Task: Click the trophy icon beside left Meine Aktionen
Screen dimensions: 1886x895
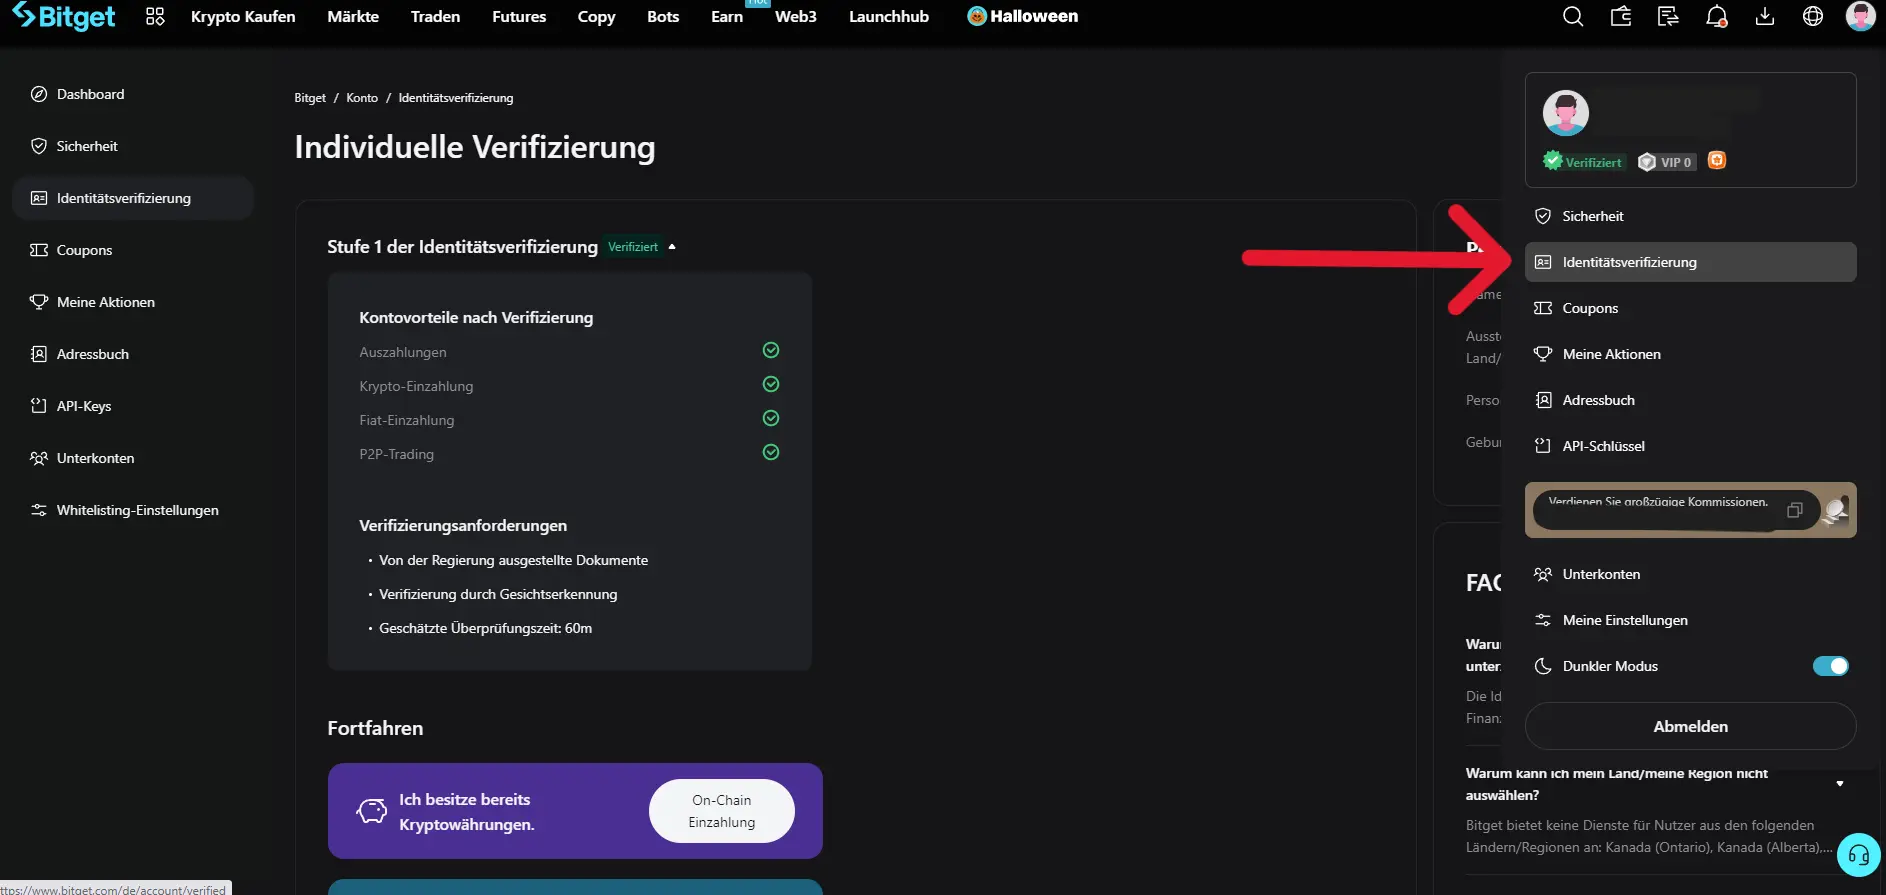Action: point(39,302)
